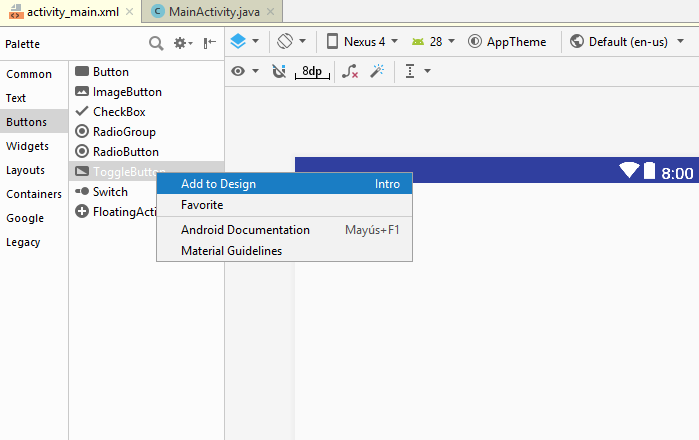Choose Material Guidelines in context menu
Screen dimensions: 699x440
click(x=231, y=251)
